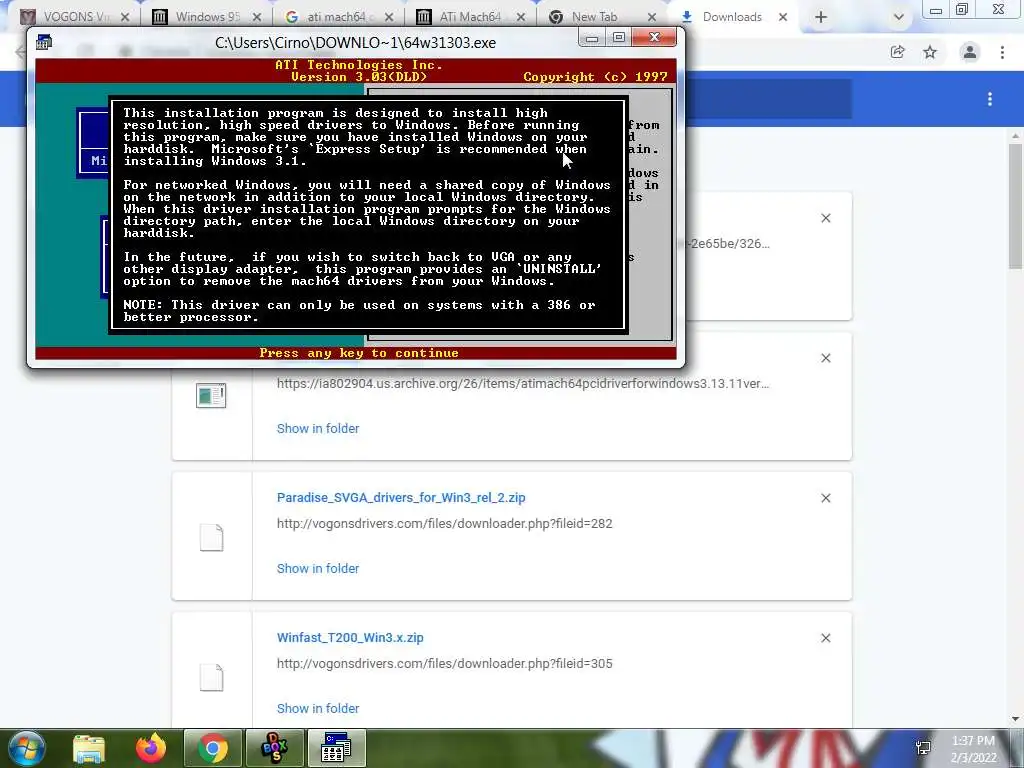This screenshot has width=1024, height=768.
Task: Close the ATi Mach64 tab
Action: pyautogui.click(x=520, y=17)
